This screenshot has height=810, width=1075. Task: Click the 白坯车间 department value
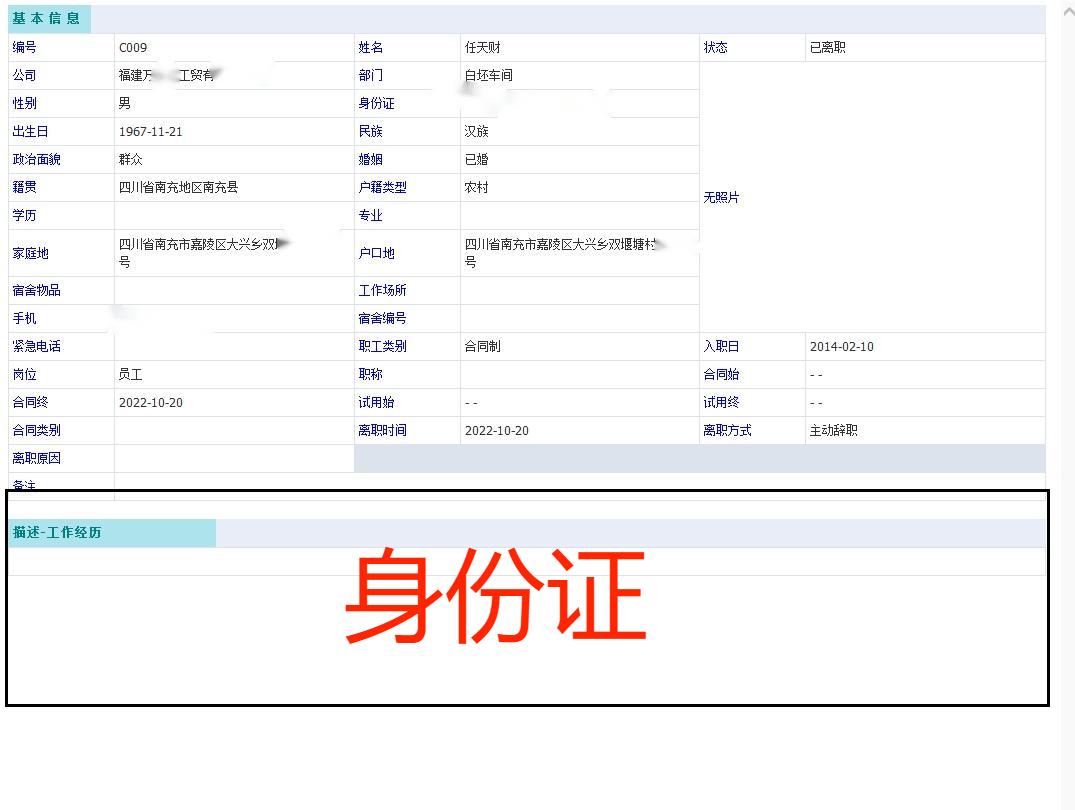pyautogui.click(x=489, y=76)
